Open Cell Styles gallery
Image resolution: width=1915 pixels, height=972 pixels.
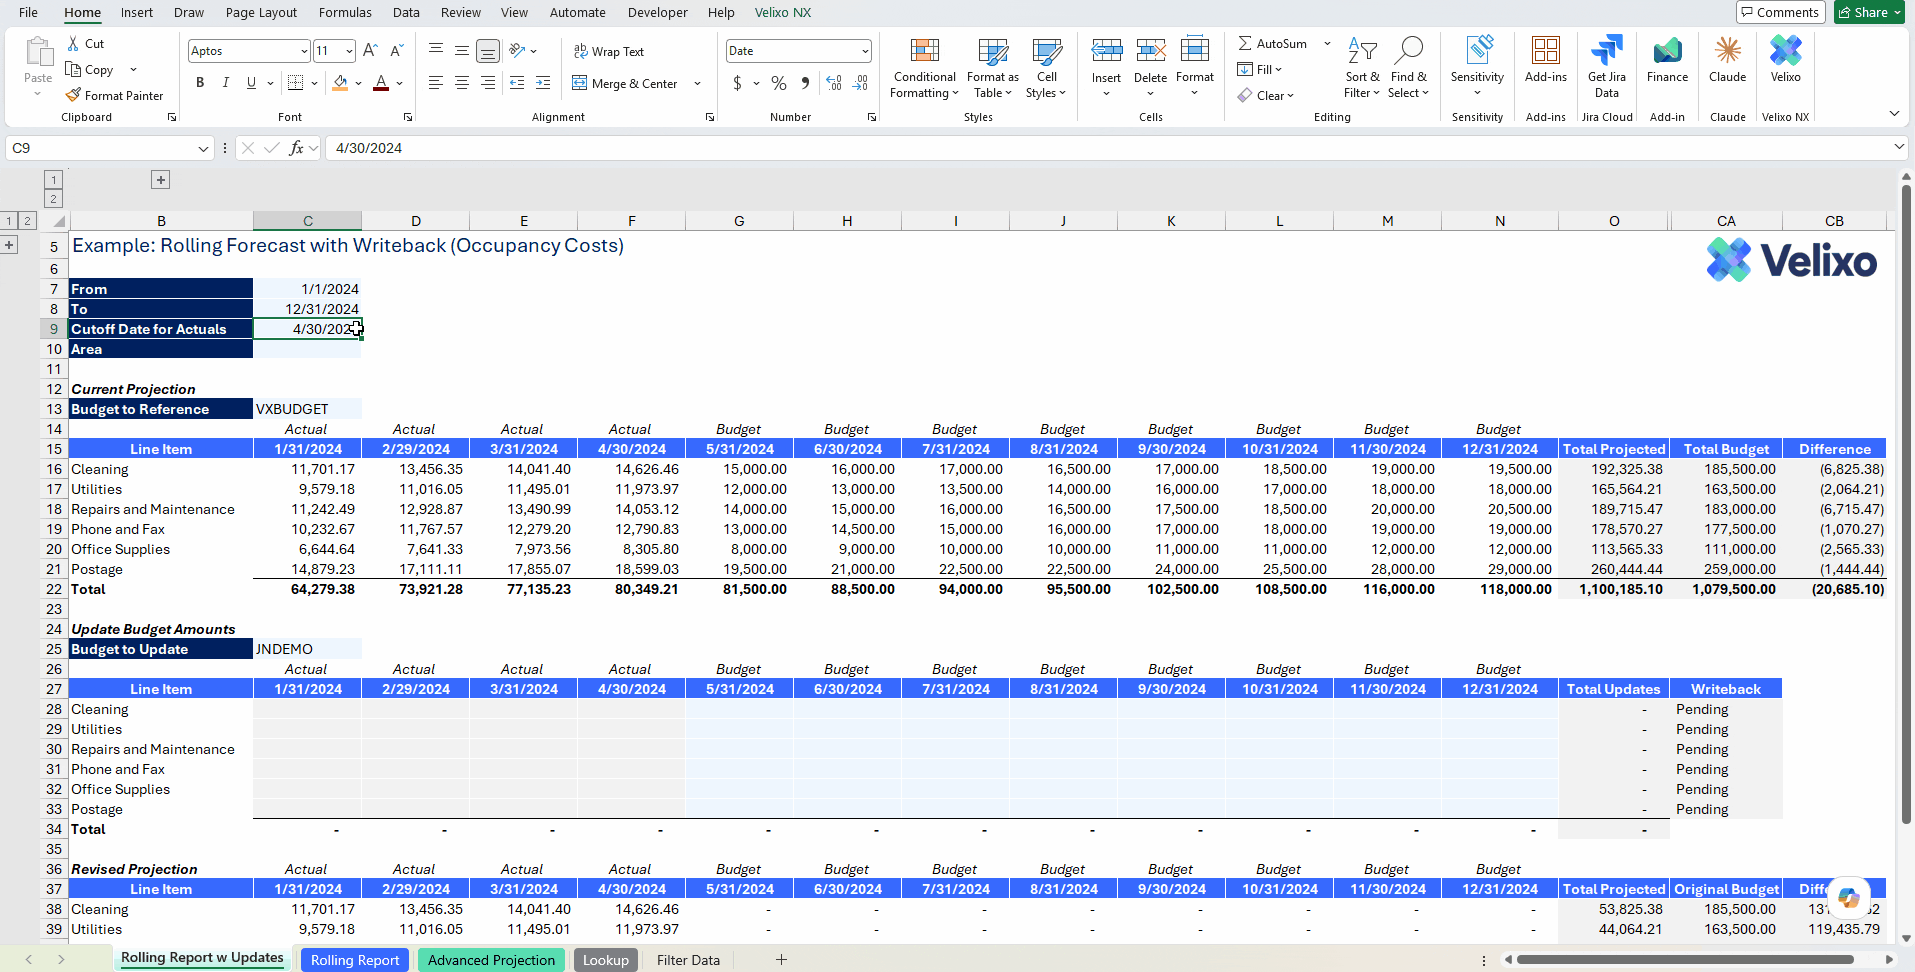(1046, 68)
